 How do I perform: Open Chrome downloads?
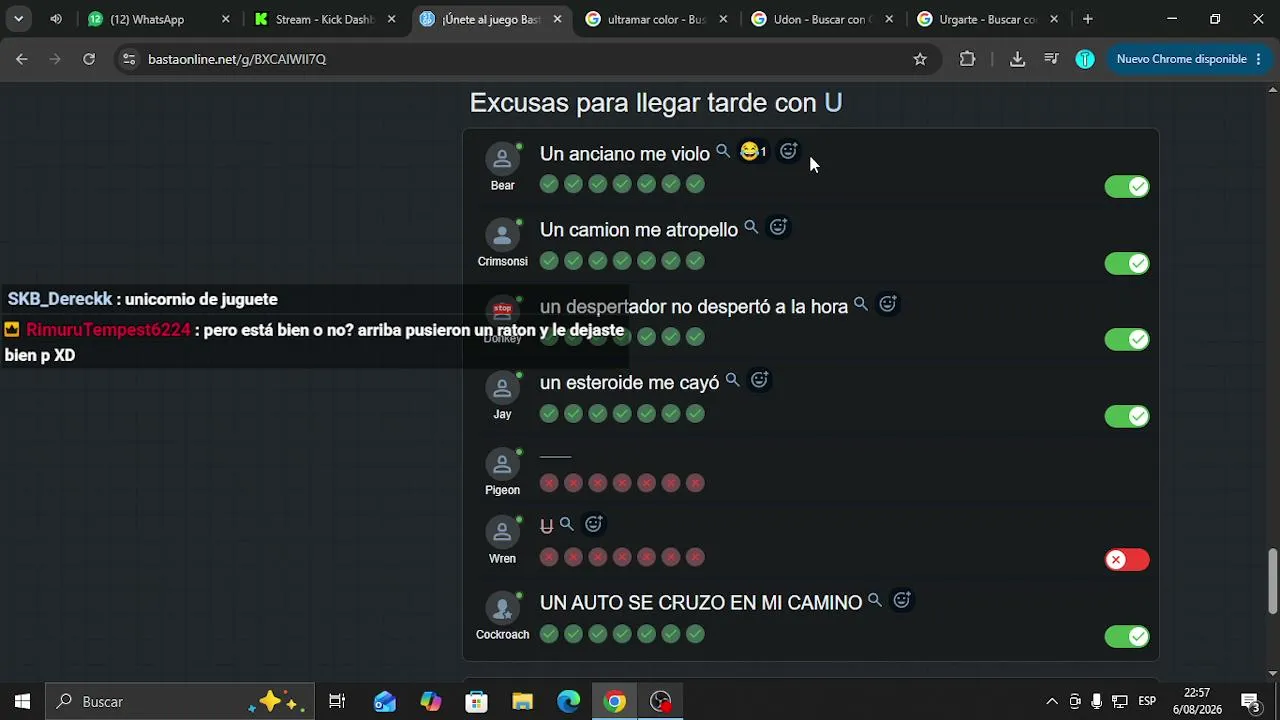(1017, 59)
